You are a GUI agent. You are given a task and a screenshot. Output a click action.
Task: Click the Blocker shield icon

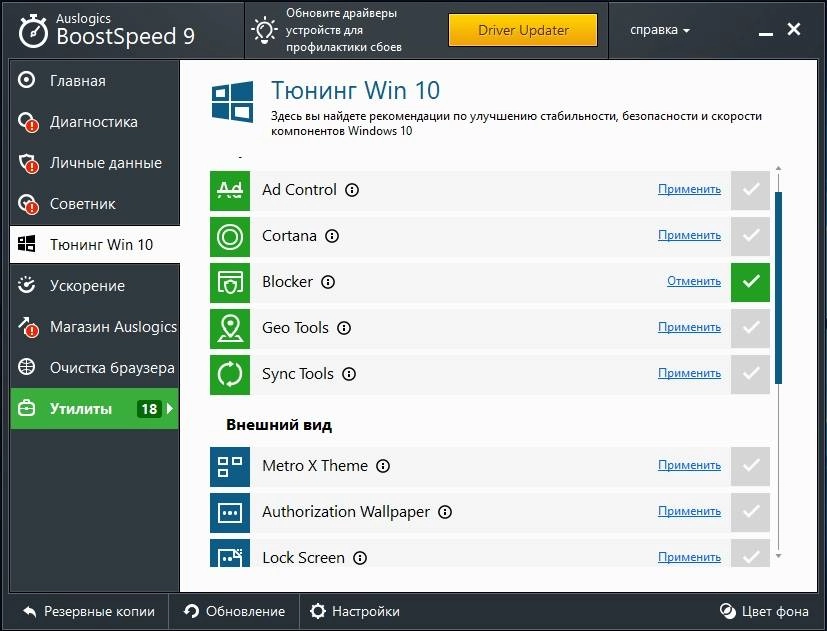pyautogui.click(x=229, y=282)
